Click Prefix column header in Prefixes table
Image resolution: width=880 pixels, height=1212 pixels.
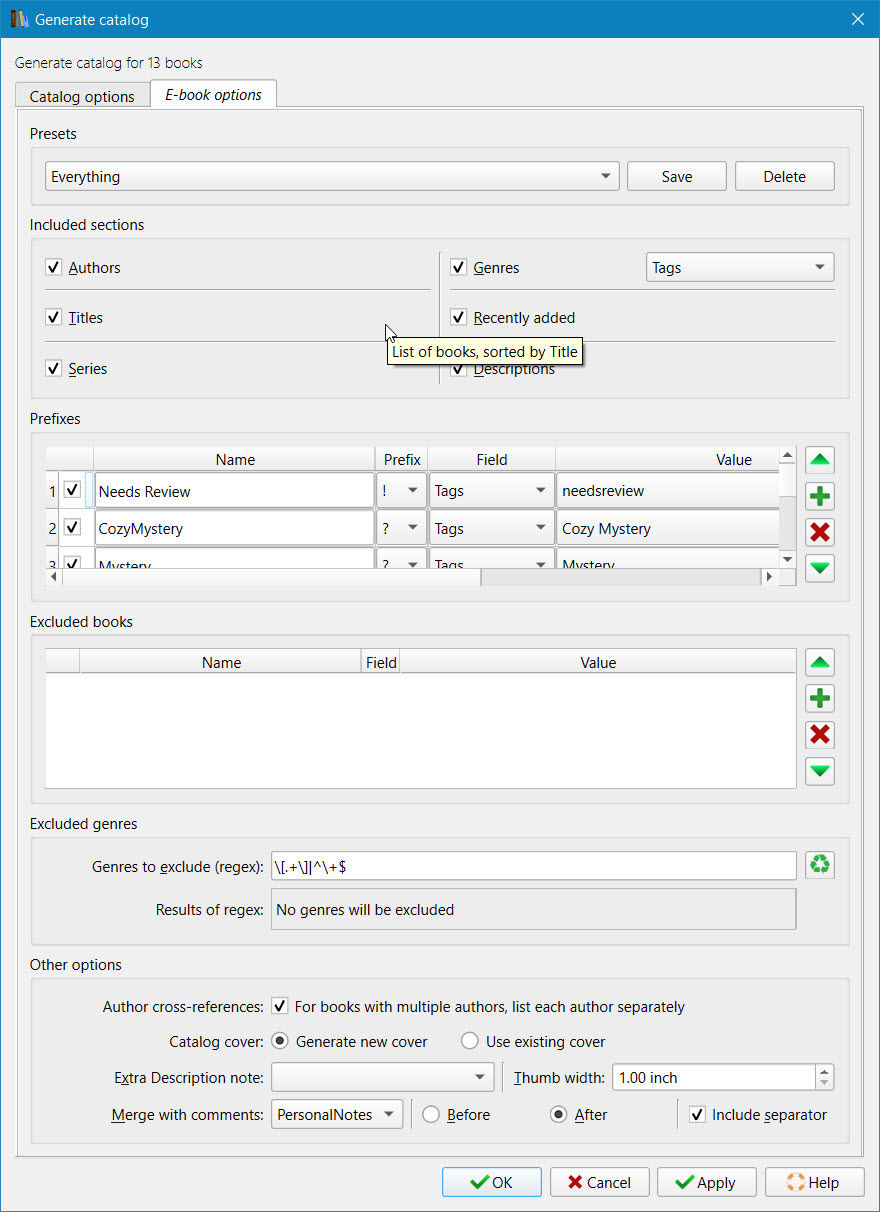coord(402,460)
